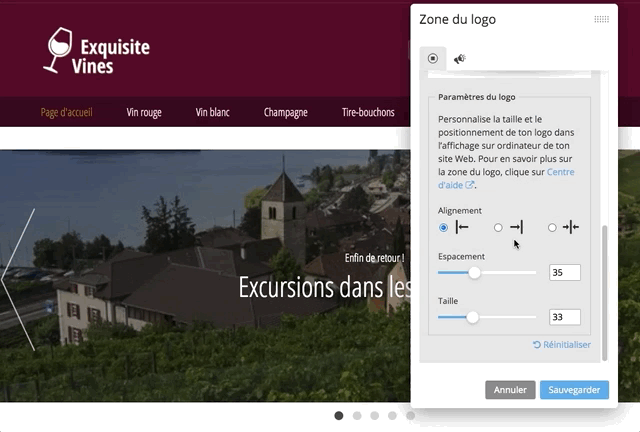Click the align-left arrow icon
Screen dimensions: 640x432
462,227
